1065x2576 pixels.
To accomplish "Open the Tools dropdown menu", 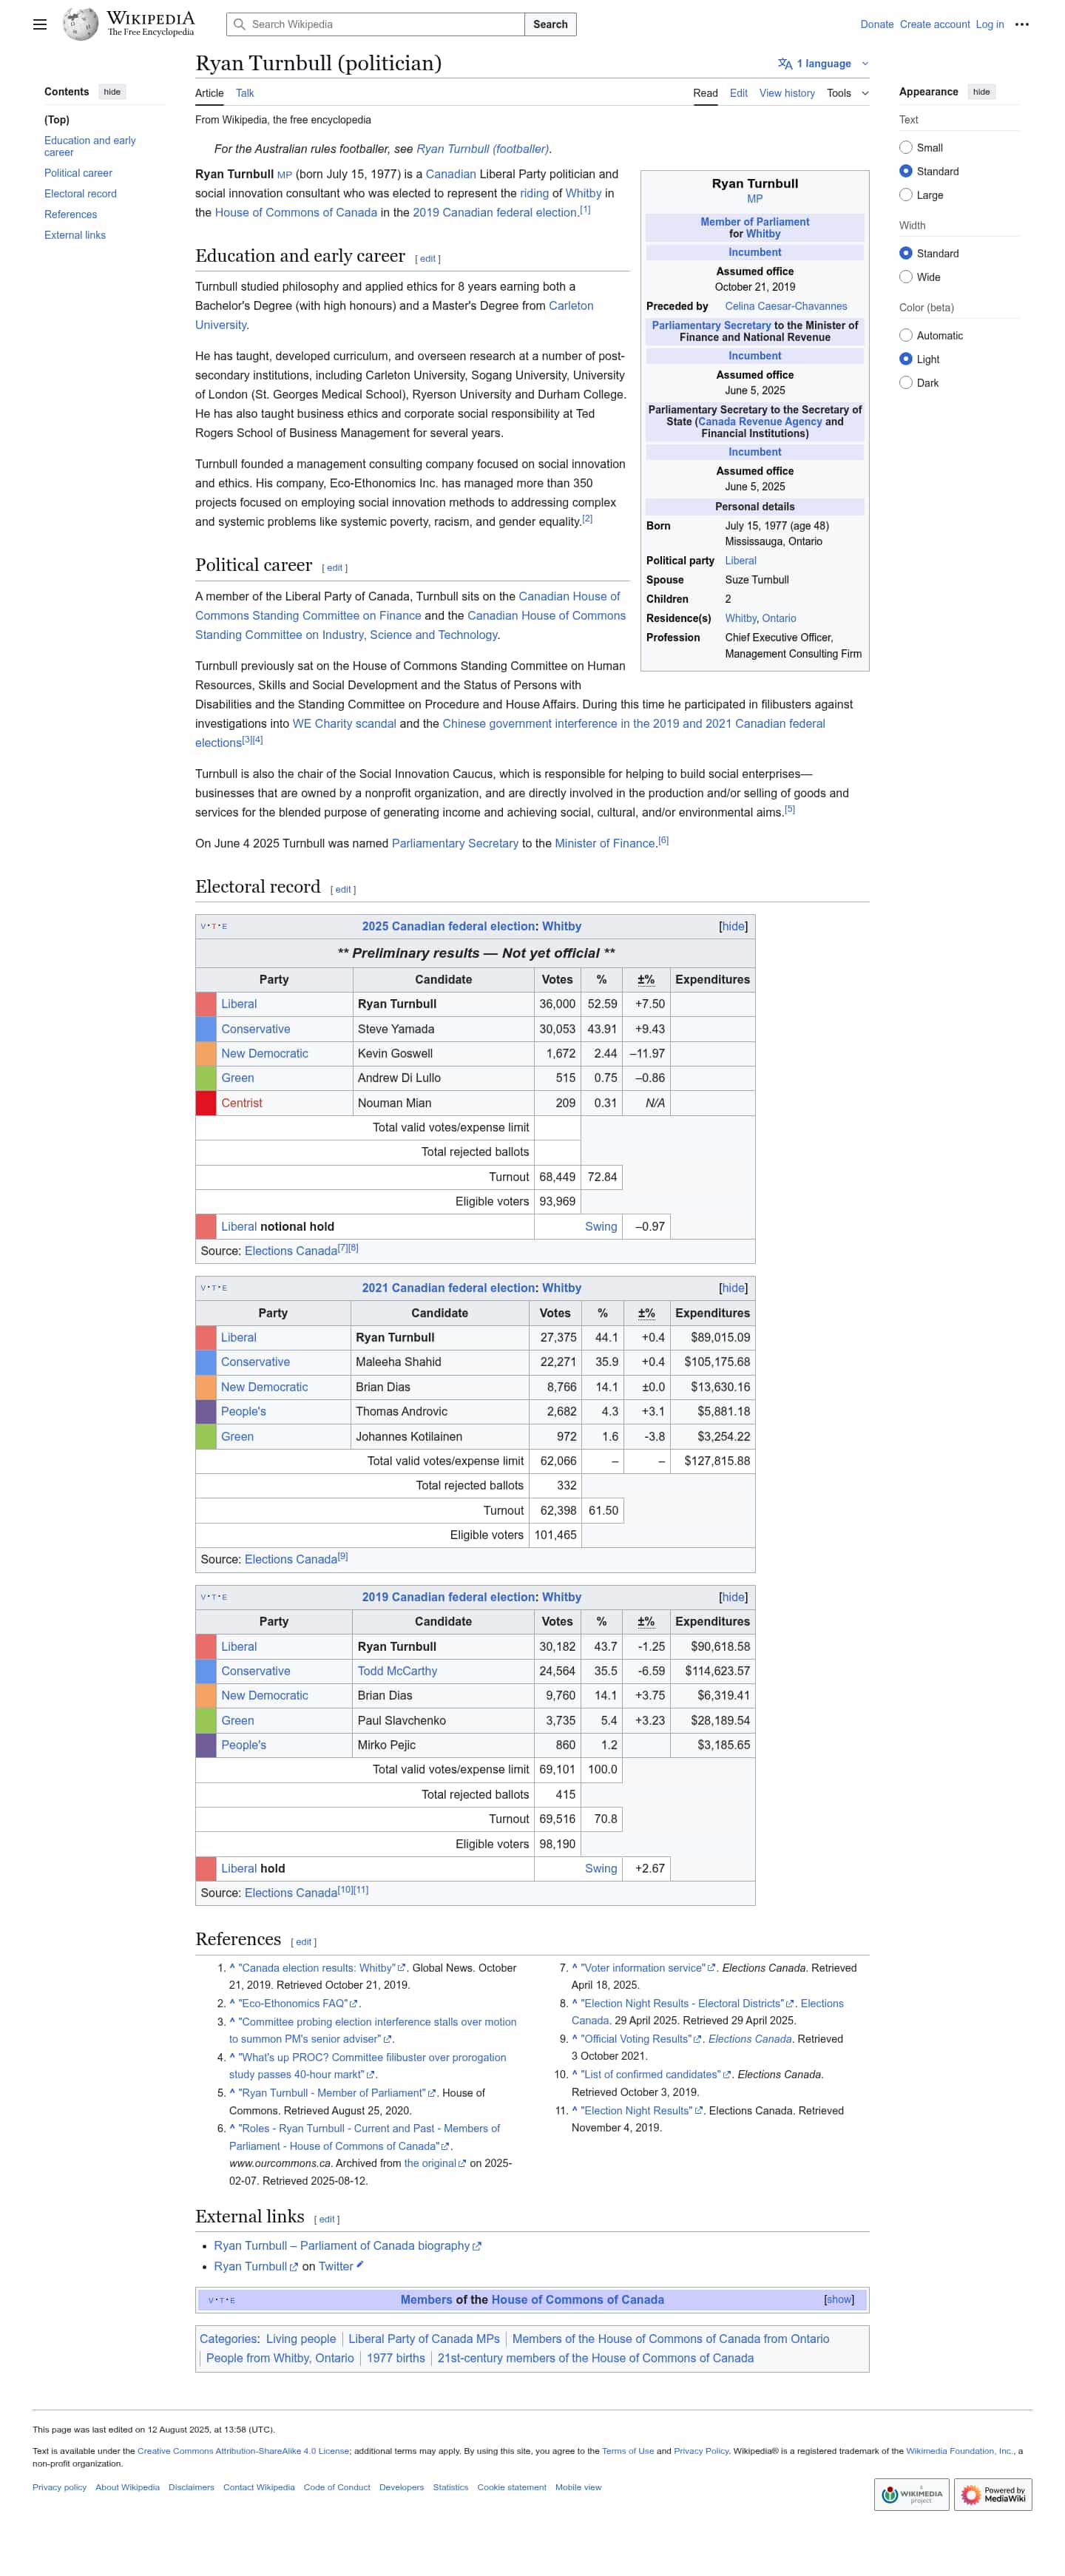I will pos(847,93).
